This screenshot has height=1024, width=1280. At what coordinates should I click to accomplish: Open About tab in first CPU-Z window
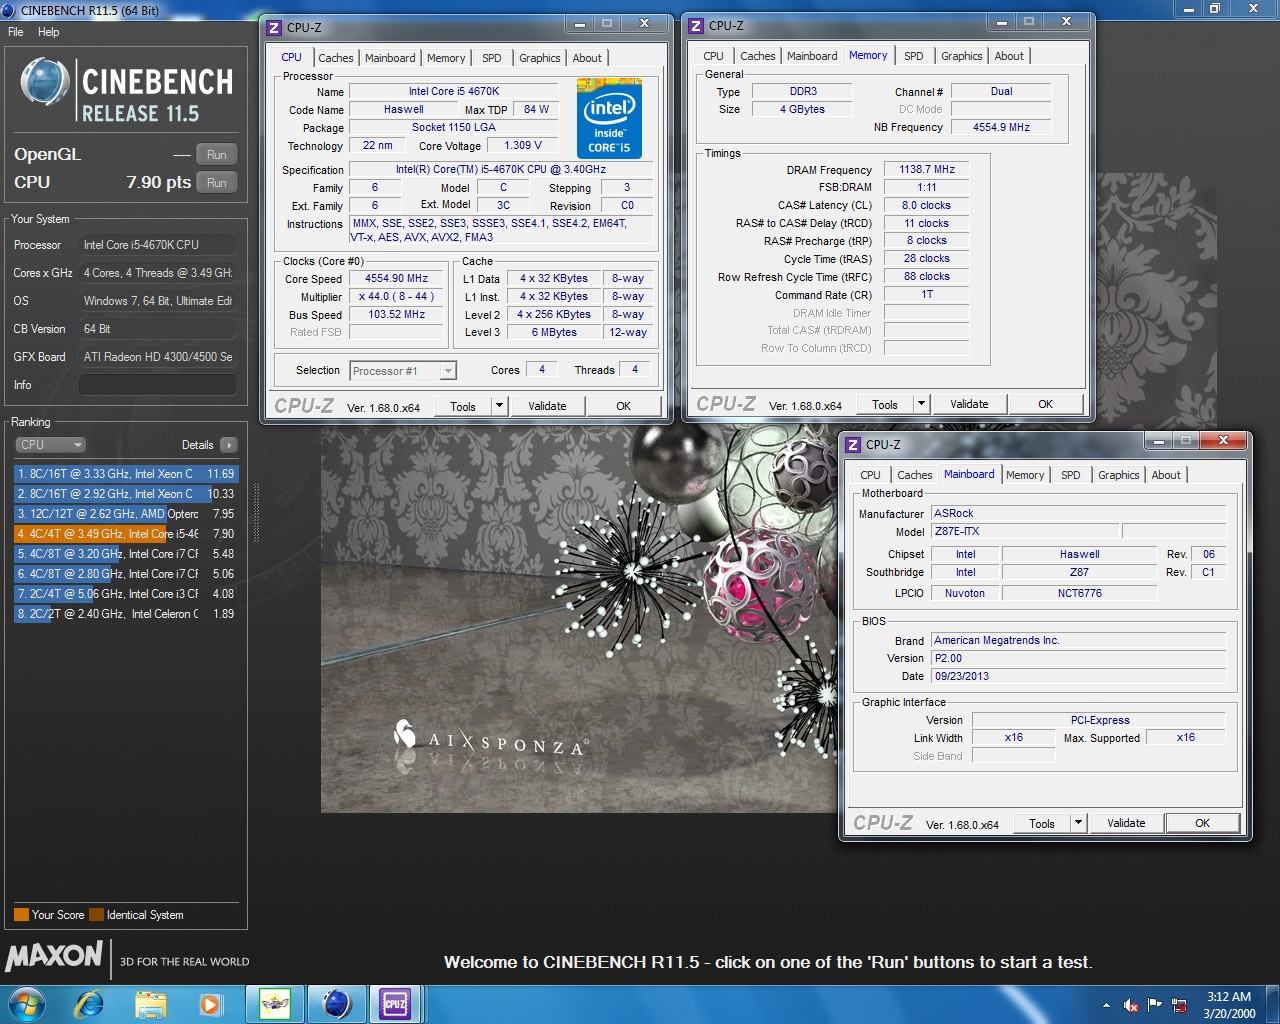tap(588, 58)
